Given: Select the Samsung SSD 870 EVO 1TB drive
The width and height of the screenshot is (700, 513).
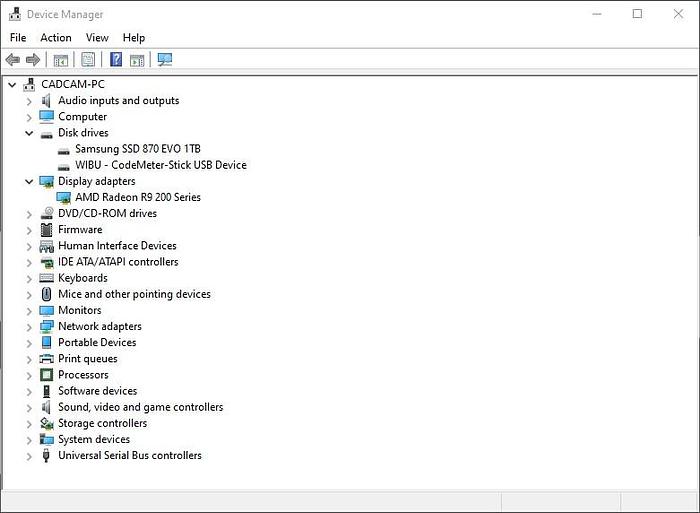Looking at the screenshot, I should click(x=137, y=149).
